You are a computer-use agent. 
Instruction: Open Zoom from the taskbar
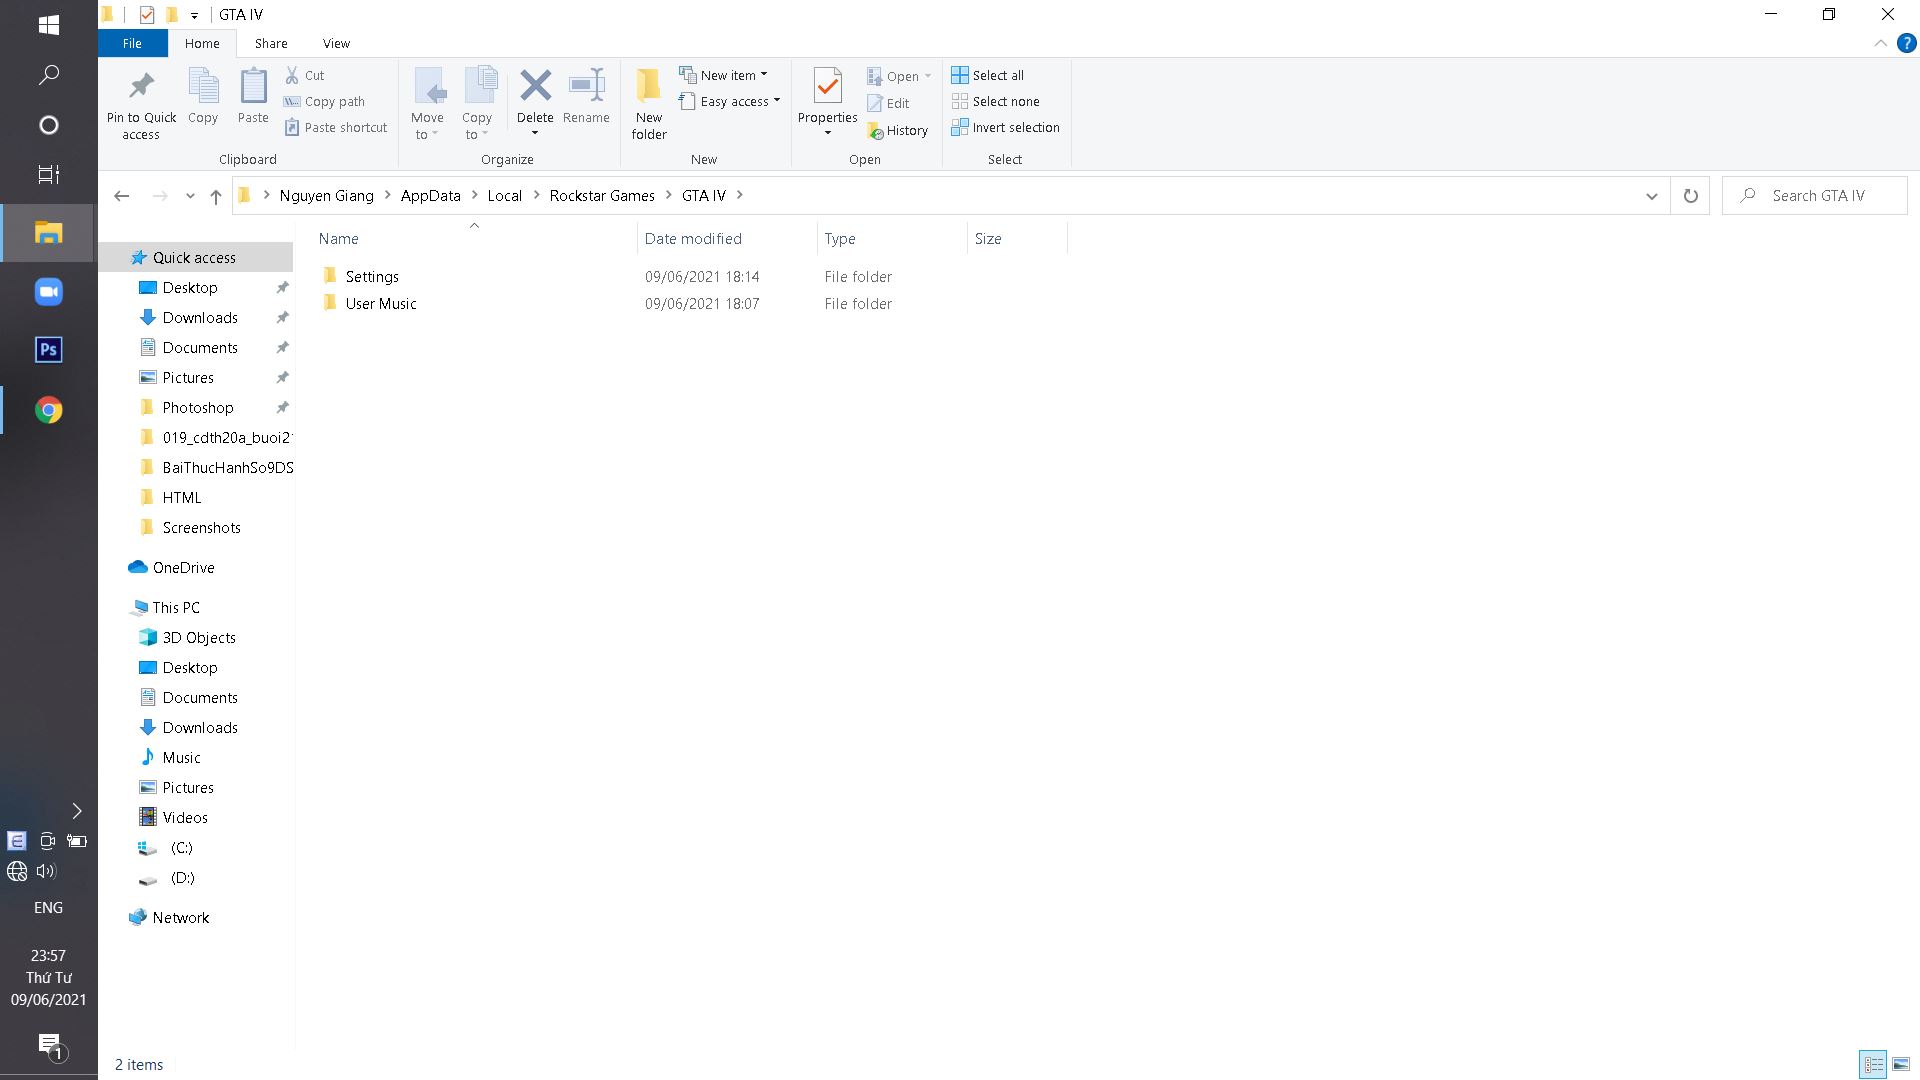(48, 292)
